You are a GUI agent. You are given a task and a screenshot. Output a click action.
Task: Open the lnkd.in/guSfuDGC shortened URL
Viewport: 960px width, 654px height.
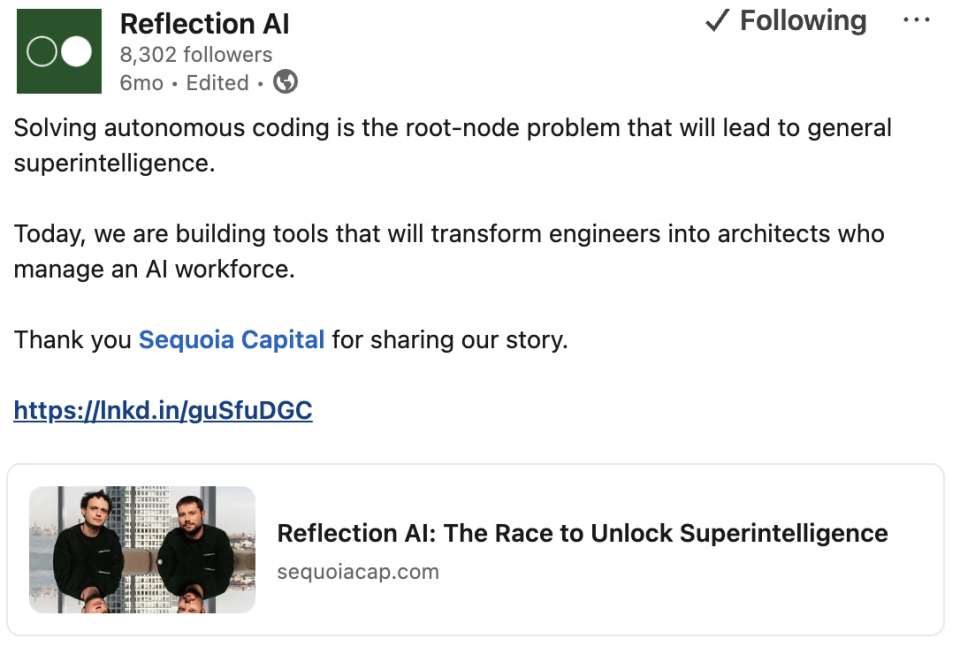click(x=163, y=410)
